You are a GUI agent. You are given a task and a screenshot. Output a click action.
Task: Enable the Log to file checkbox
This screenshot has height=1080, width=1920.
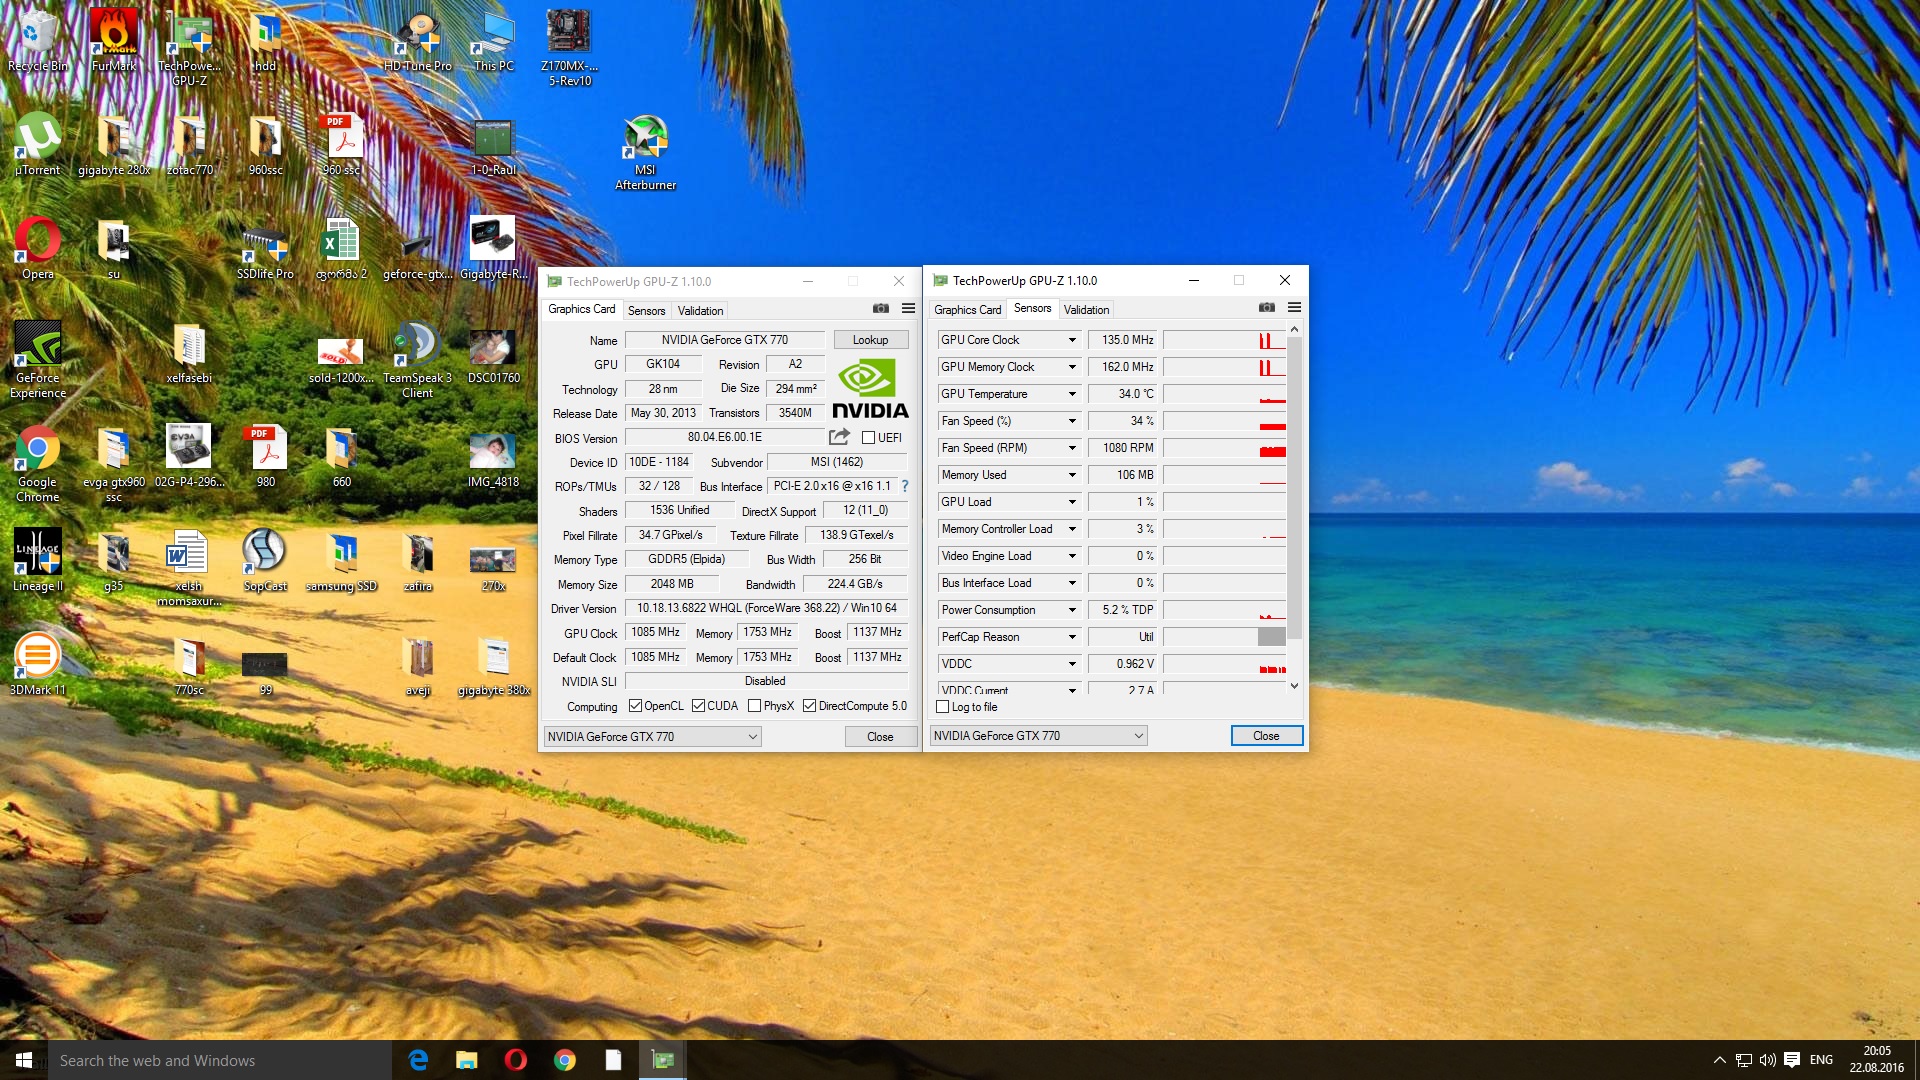pos(942,707)
